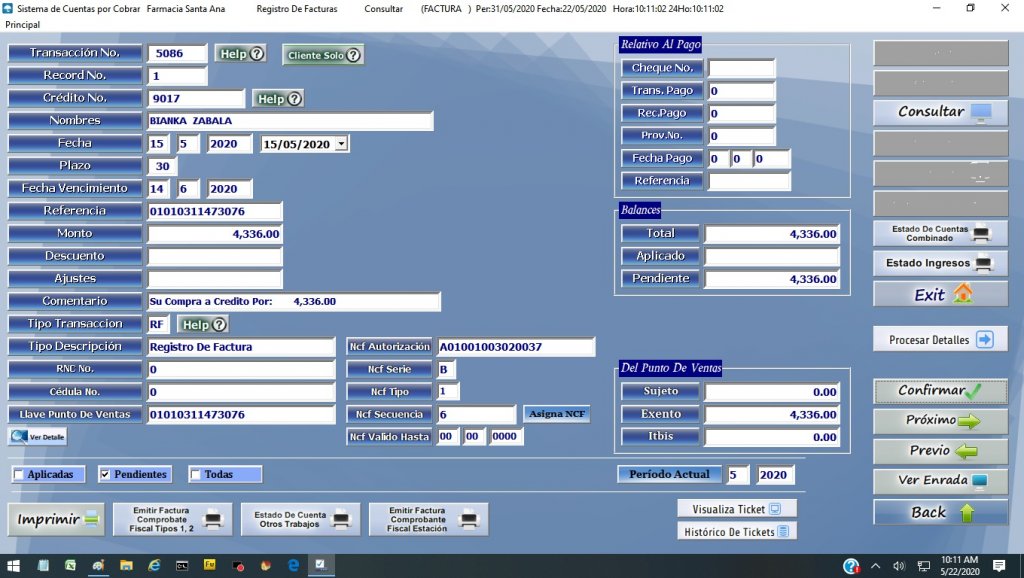Enable the Todas checkbox
1024x578 pixels.
click(x=196, y=475)
